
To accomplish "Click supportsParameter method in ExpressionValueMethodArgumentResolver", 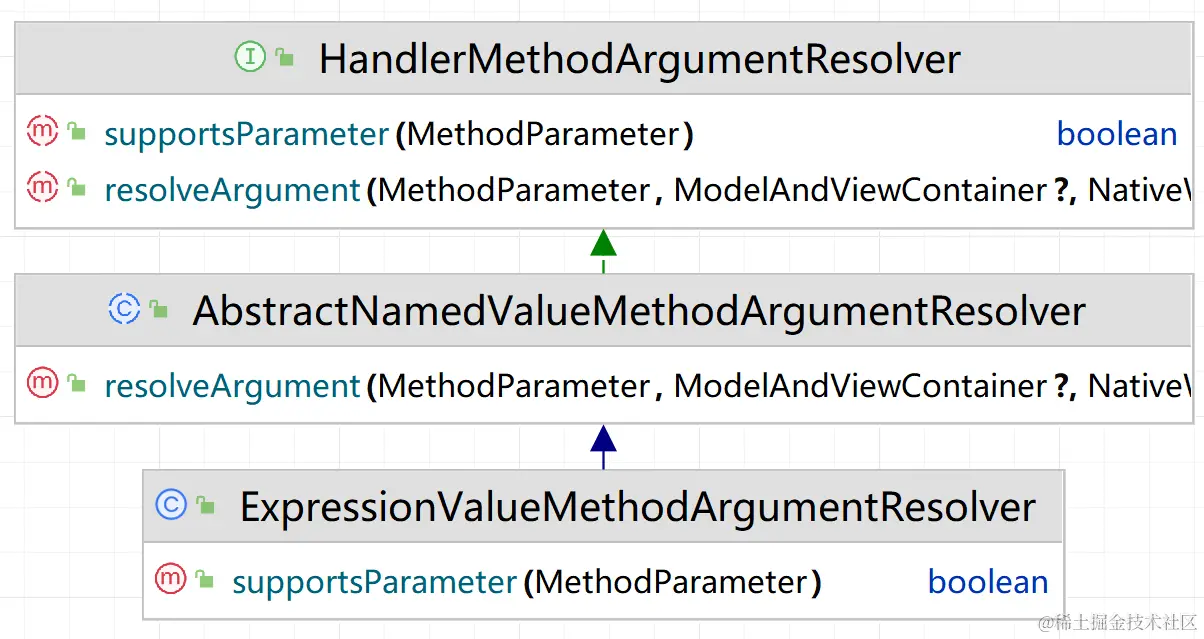I will tap(374, 581).
